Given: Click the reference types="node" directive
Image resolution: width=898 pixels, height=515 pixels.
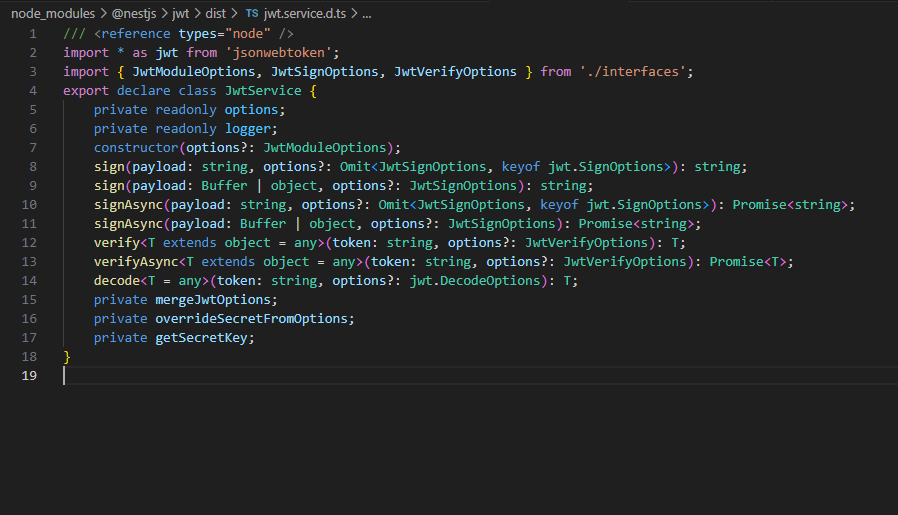Looking at the screenshot, I should click(178, 34).
